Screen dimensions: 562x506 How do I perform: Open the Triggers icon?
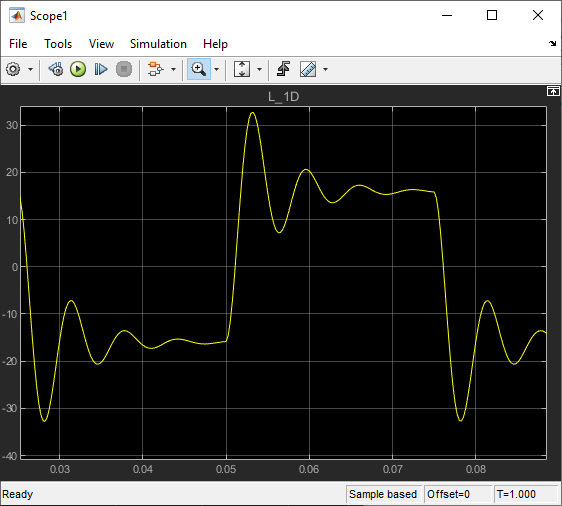point(284,69)
